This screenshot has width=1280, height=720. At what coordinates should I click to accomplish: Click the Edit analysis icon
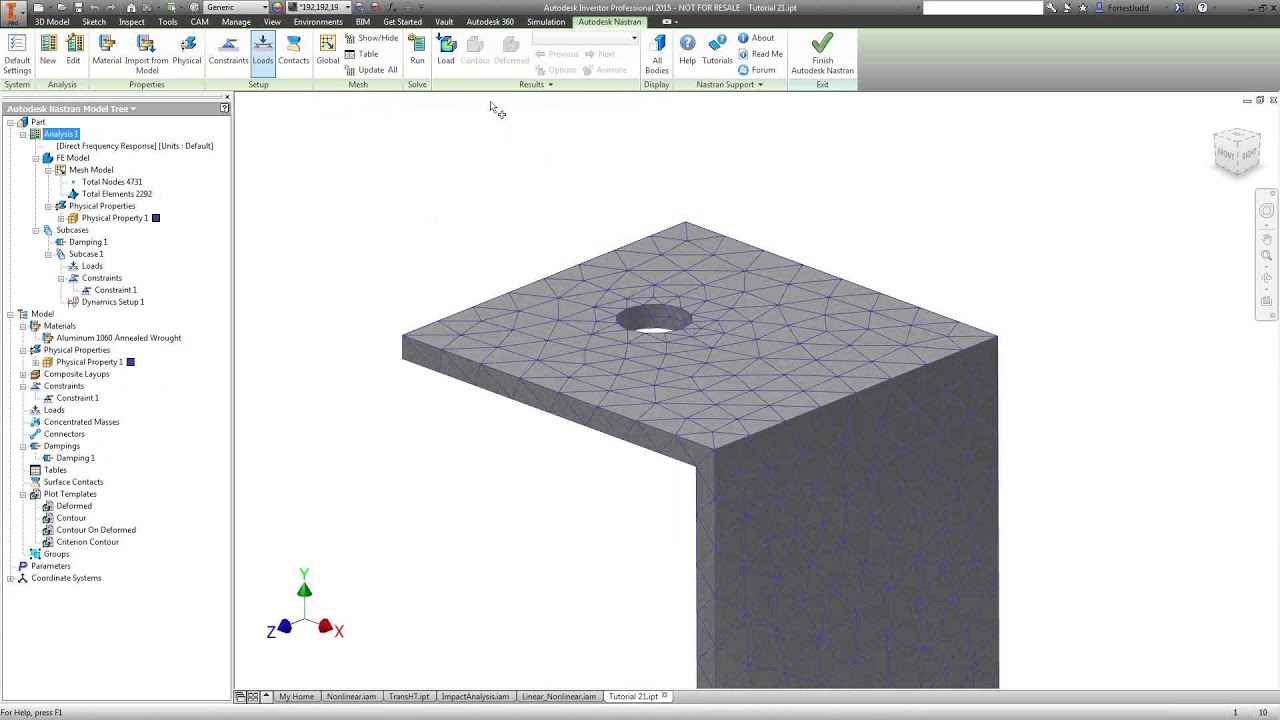(74, 50)
